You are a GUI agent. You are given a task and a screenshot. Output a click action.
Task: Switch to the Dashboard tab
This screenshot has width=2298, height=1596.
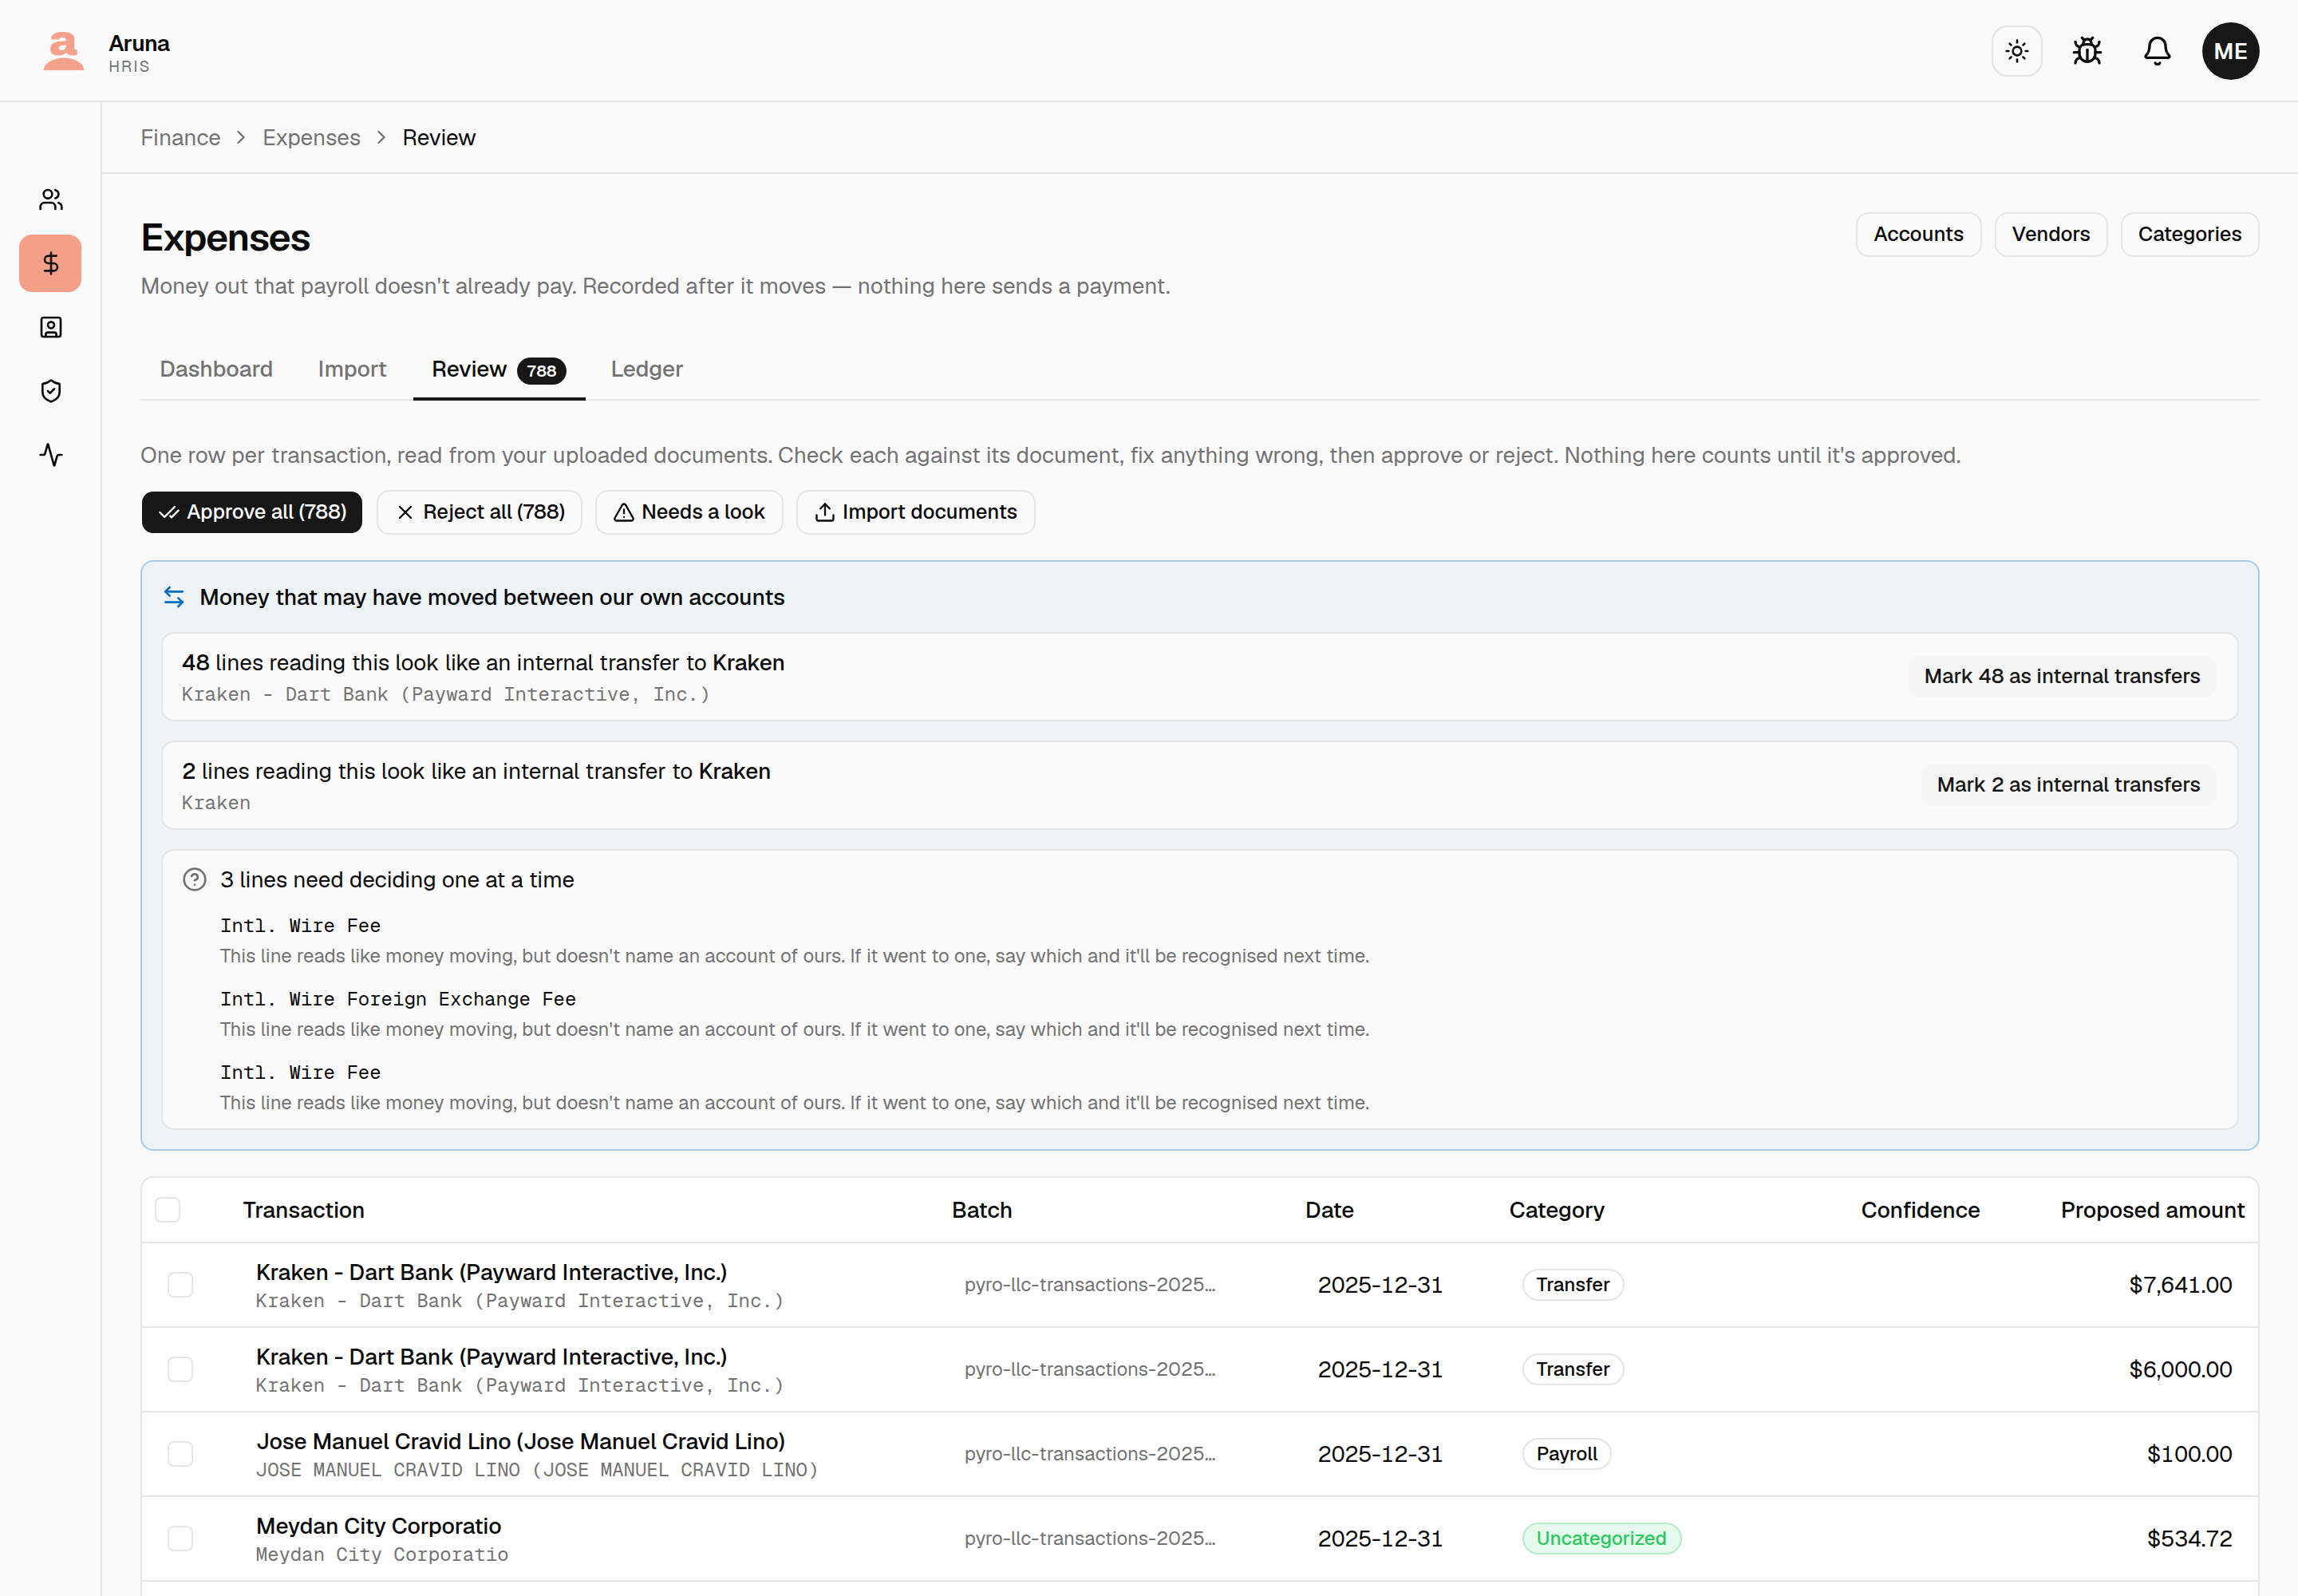pyautogui.click(x=216, y=369)
